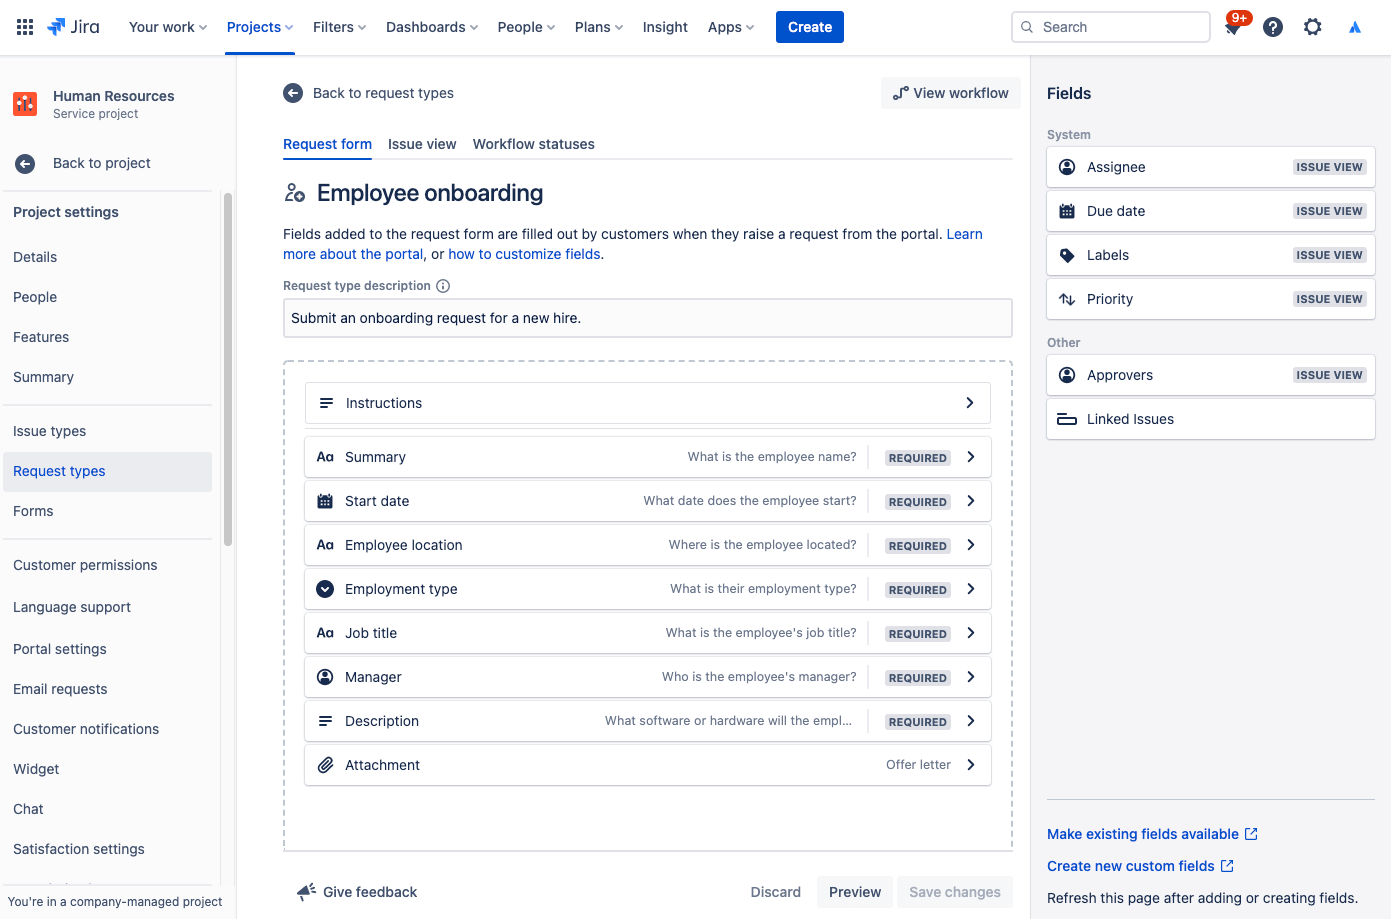Click the paperclip icon on Attachment field

[x=325, y=764]
